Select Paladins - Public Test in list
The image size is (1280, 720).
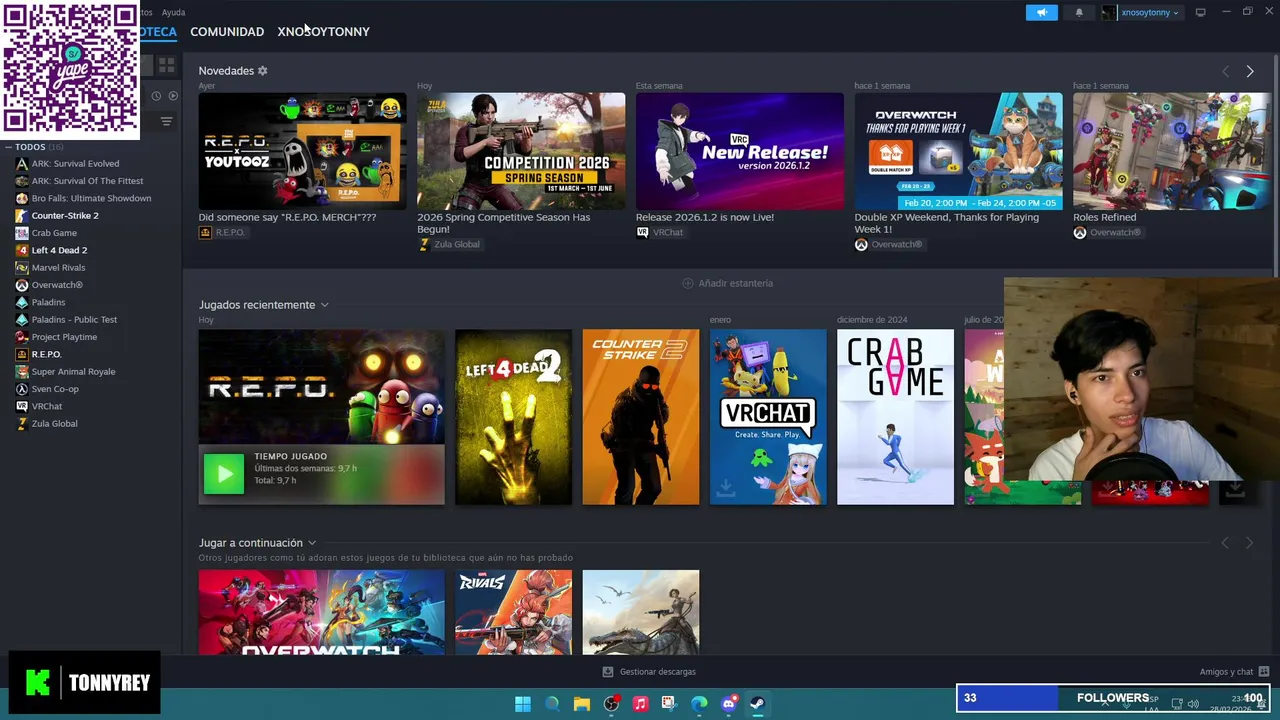[x=74, y=319]
